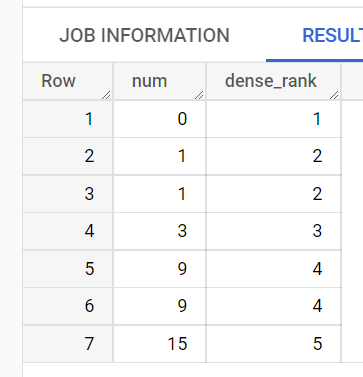Click row number 6 cell

(68, 306)
